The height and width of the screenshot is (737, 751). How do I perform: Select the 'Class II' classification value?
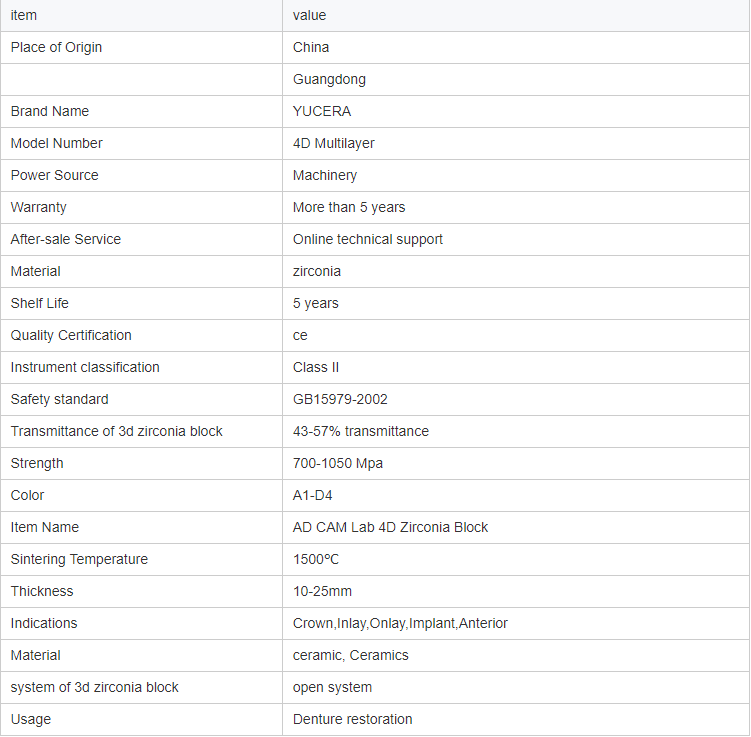(316, 367)
